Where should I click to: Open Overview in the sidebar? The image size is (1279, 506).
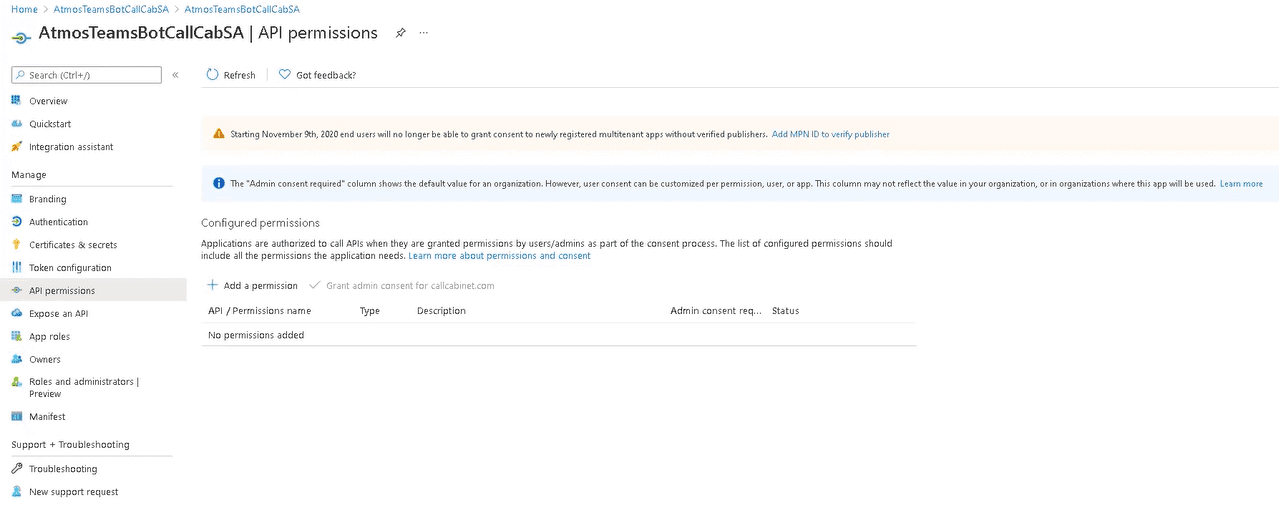pyautogui.click(x=48, y=101)
